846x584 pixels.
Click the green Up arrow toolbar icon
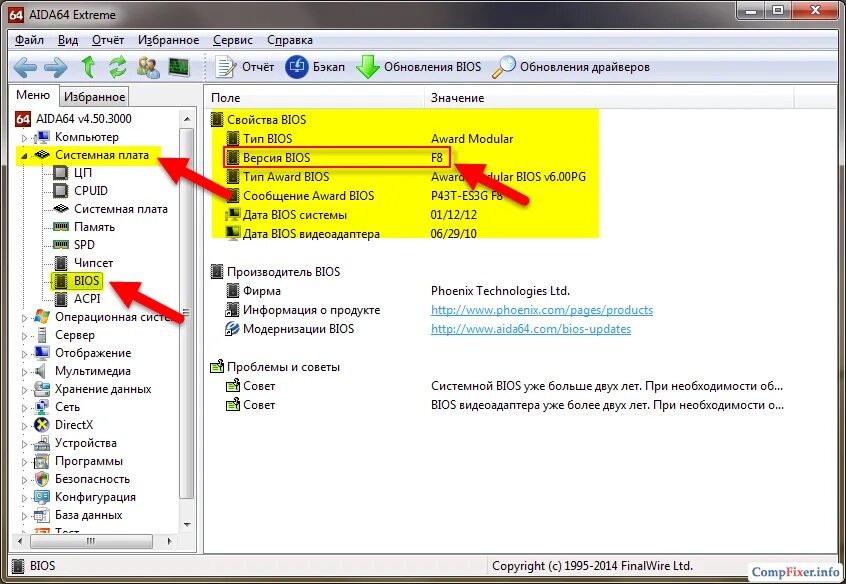(x=88, y=67)
